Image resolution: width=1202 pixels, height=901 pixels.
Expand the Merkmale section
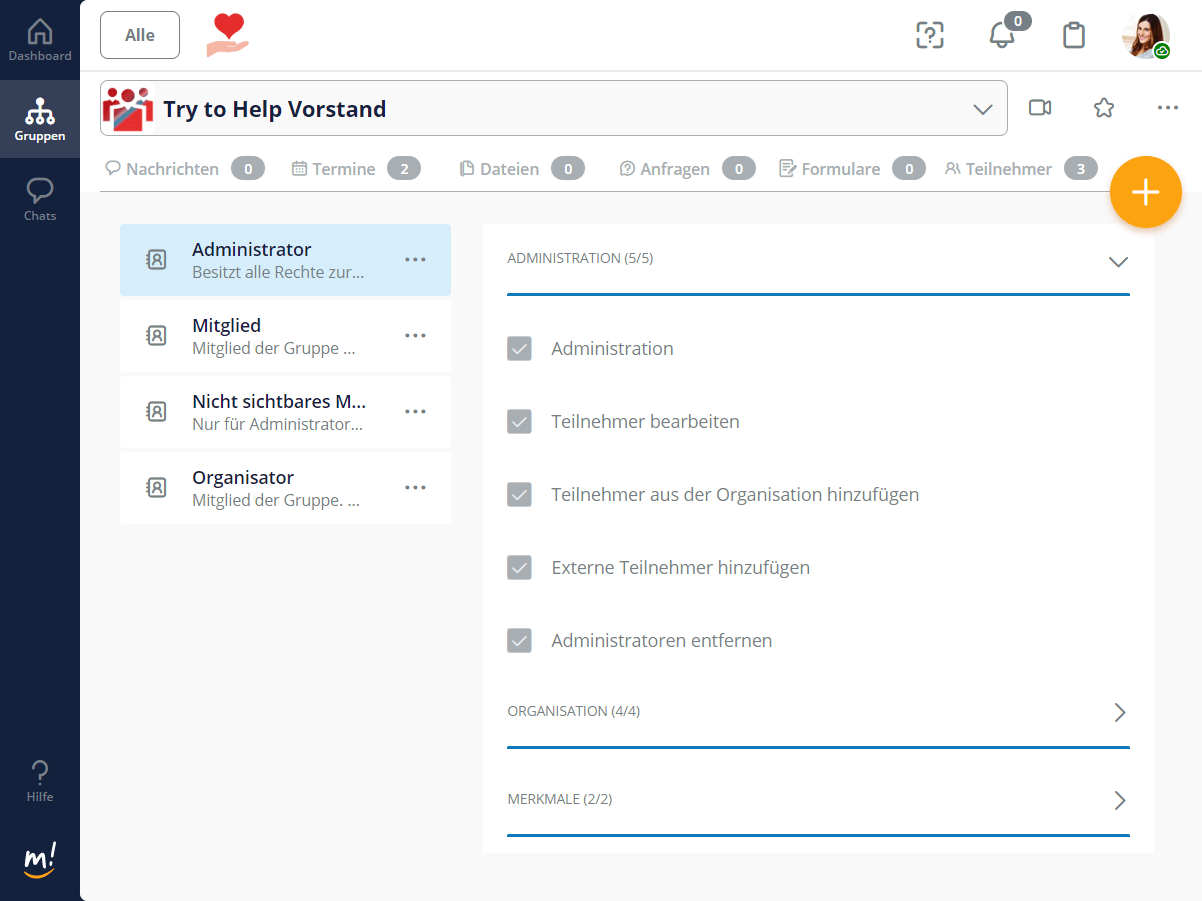tap(1119, 800)
